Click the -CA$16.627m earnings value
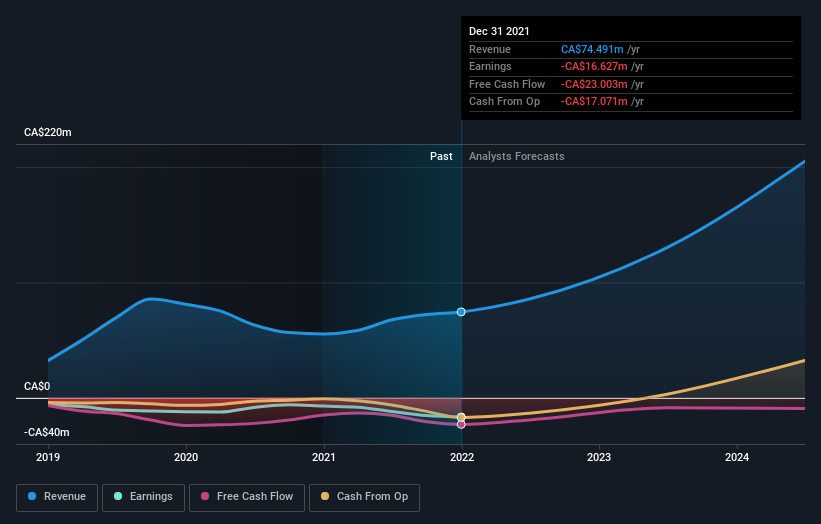Screen dimensions: 821x524 (594, 66)
